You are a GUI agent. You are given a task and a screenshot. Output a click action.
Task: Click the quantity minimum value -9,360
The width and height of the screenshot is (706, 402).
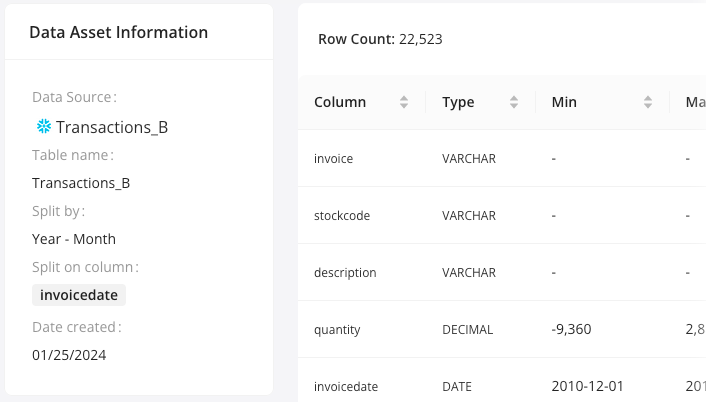(x=572, y=329)
